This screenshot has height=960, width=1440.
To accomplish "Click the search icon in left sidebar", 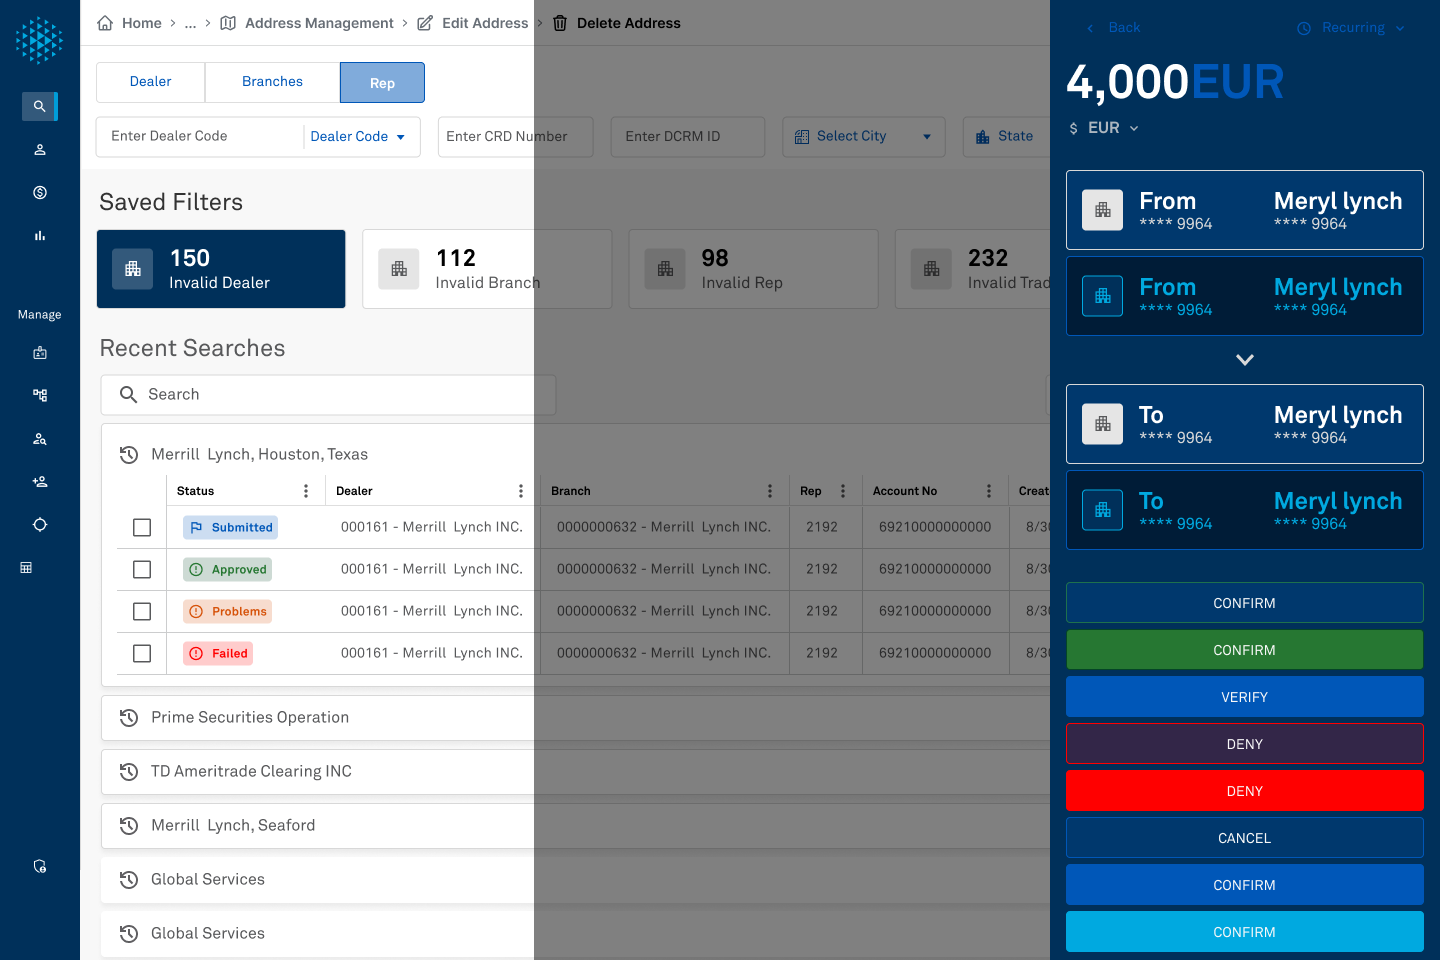I will [x=39, y=106].
